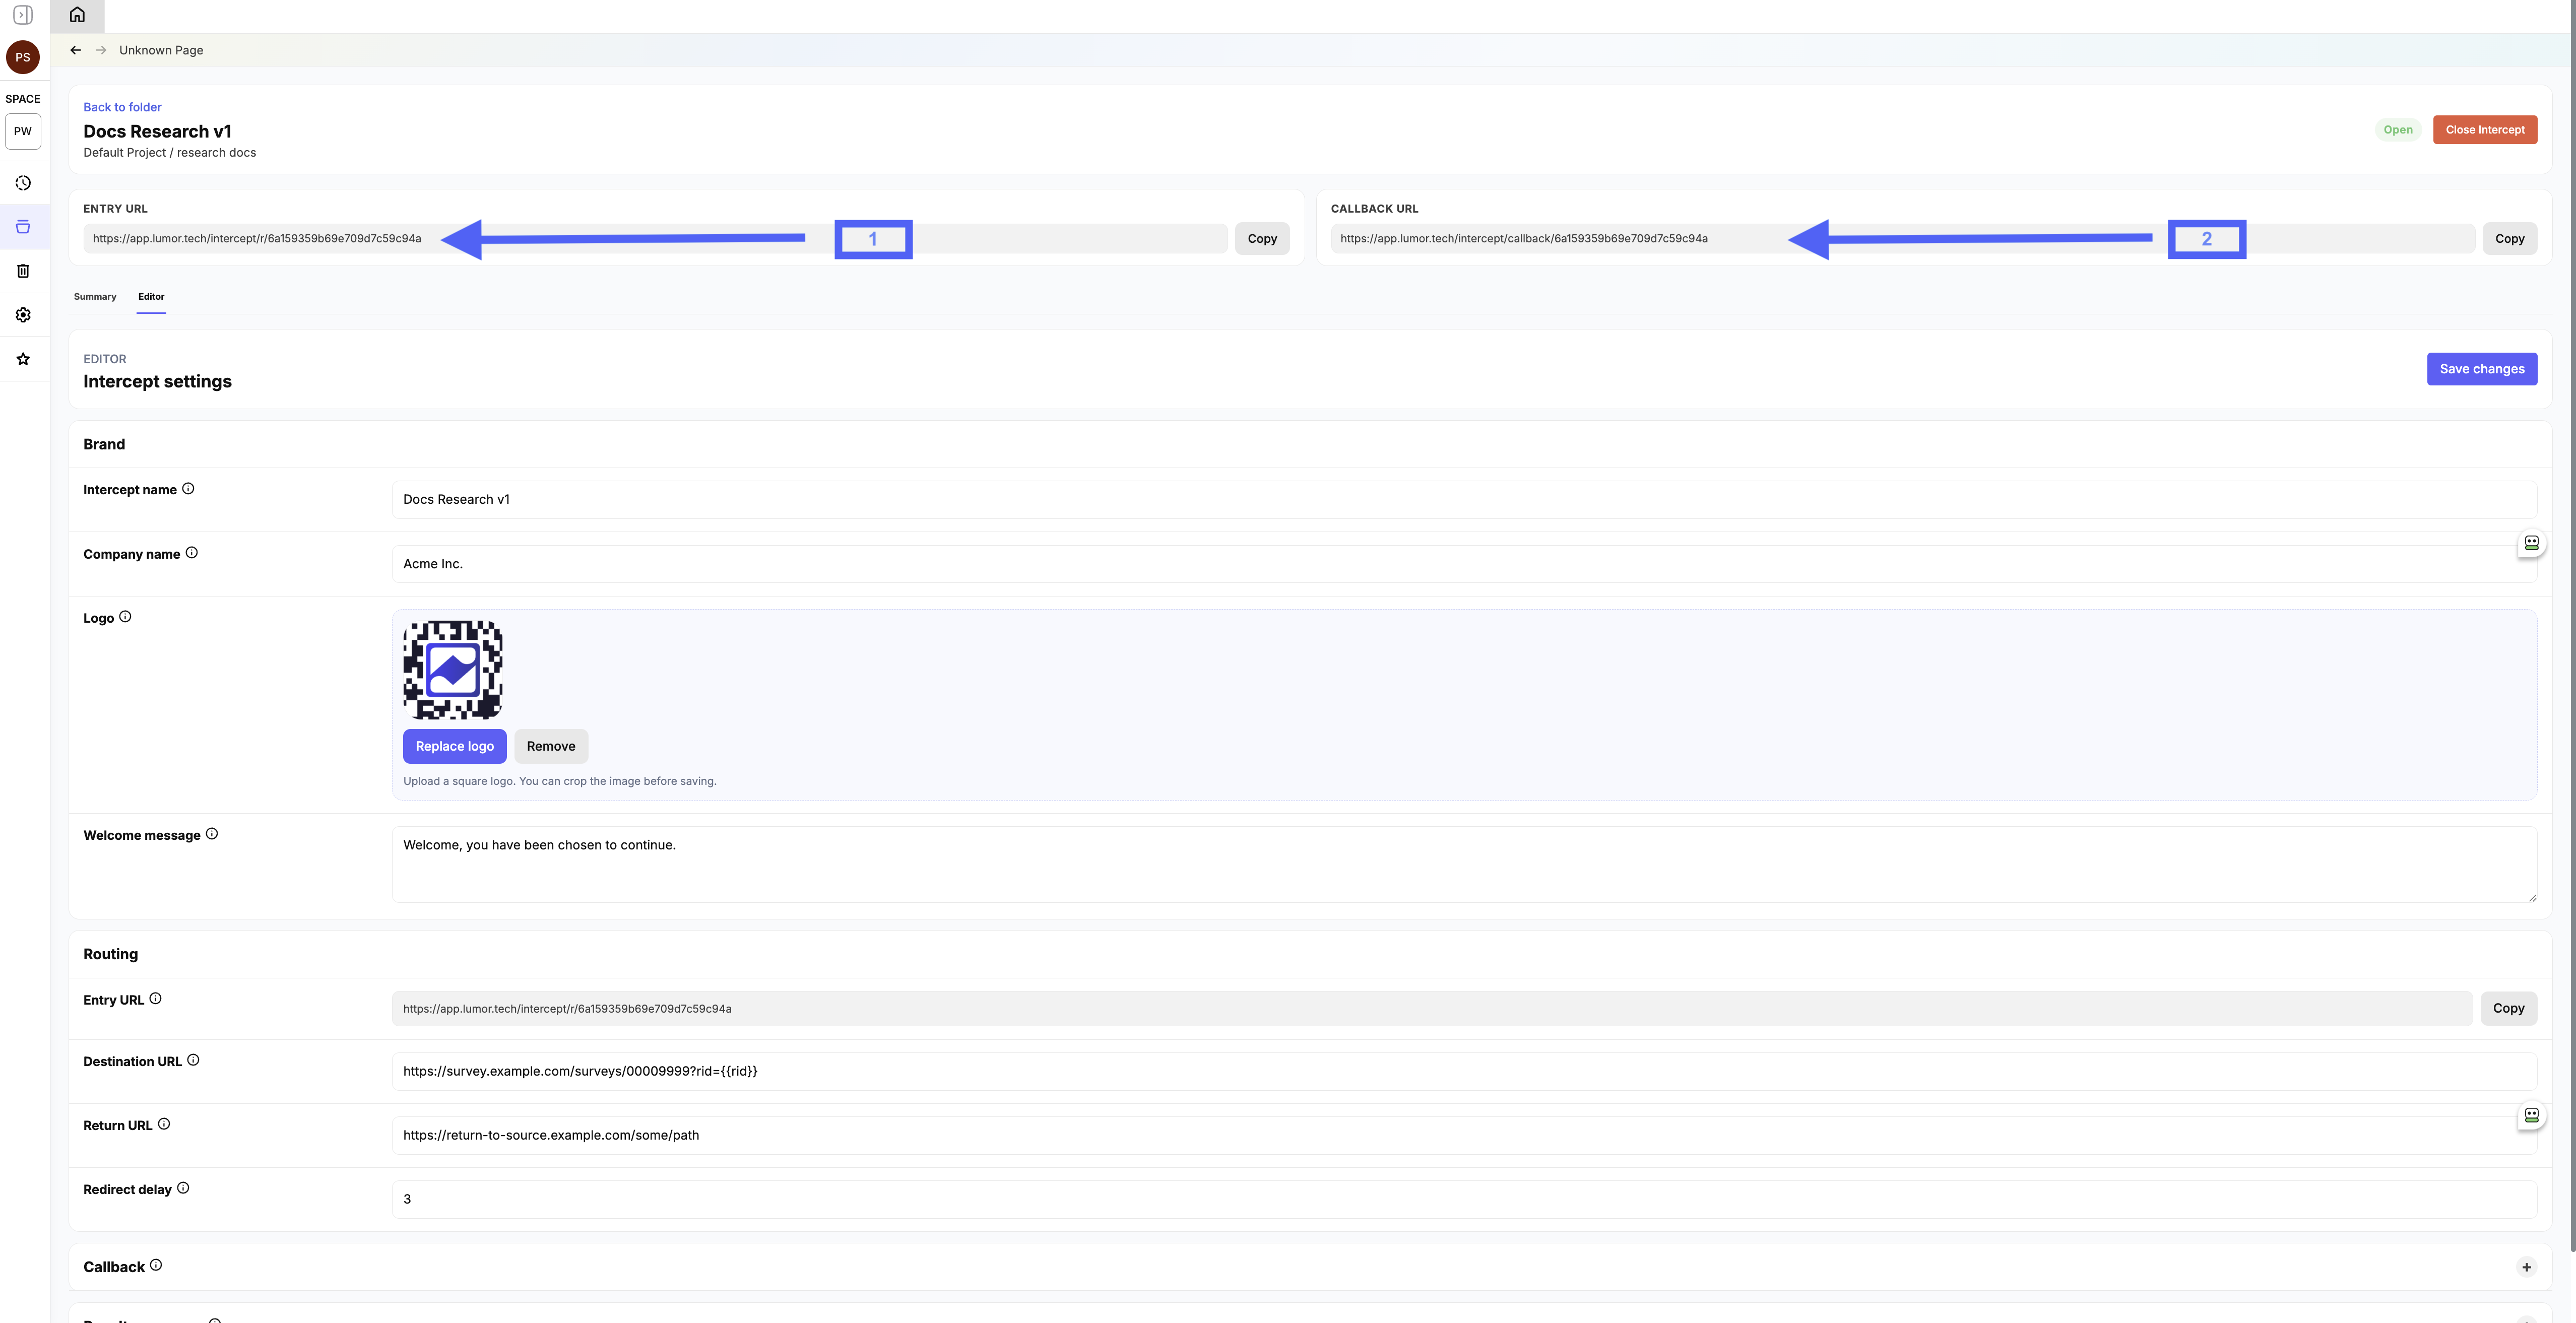Open the trash sidebar icon
This screenshot has width=2576, height=1323.
tap(23, 271)
